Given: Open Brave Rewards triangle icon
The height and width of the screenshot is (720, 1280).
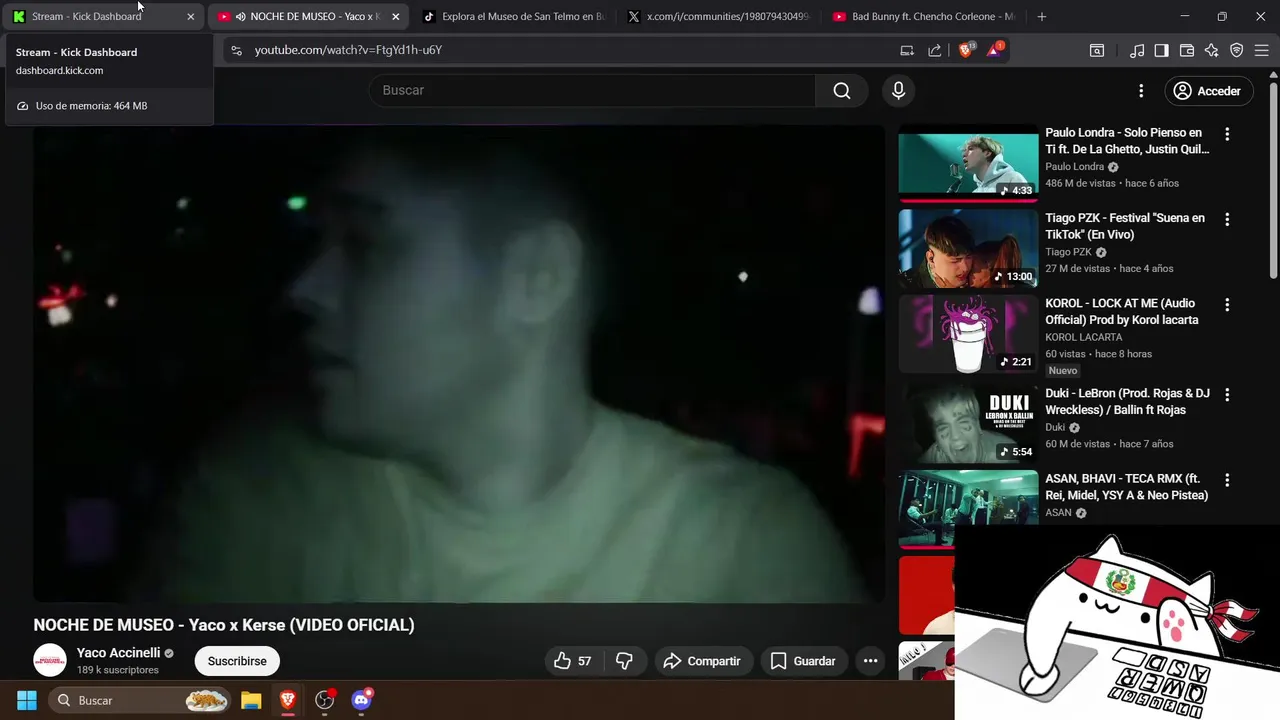Looking at the screenshot, I should 995,50.
